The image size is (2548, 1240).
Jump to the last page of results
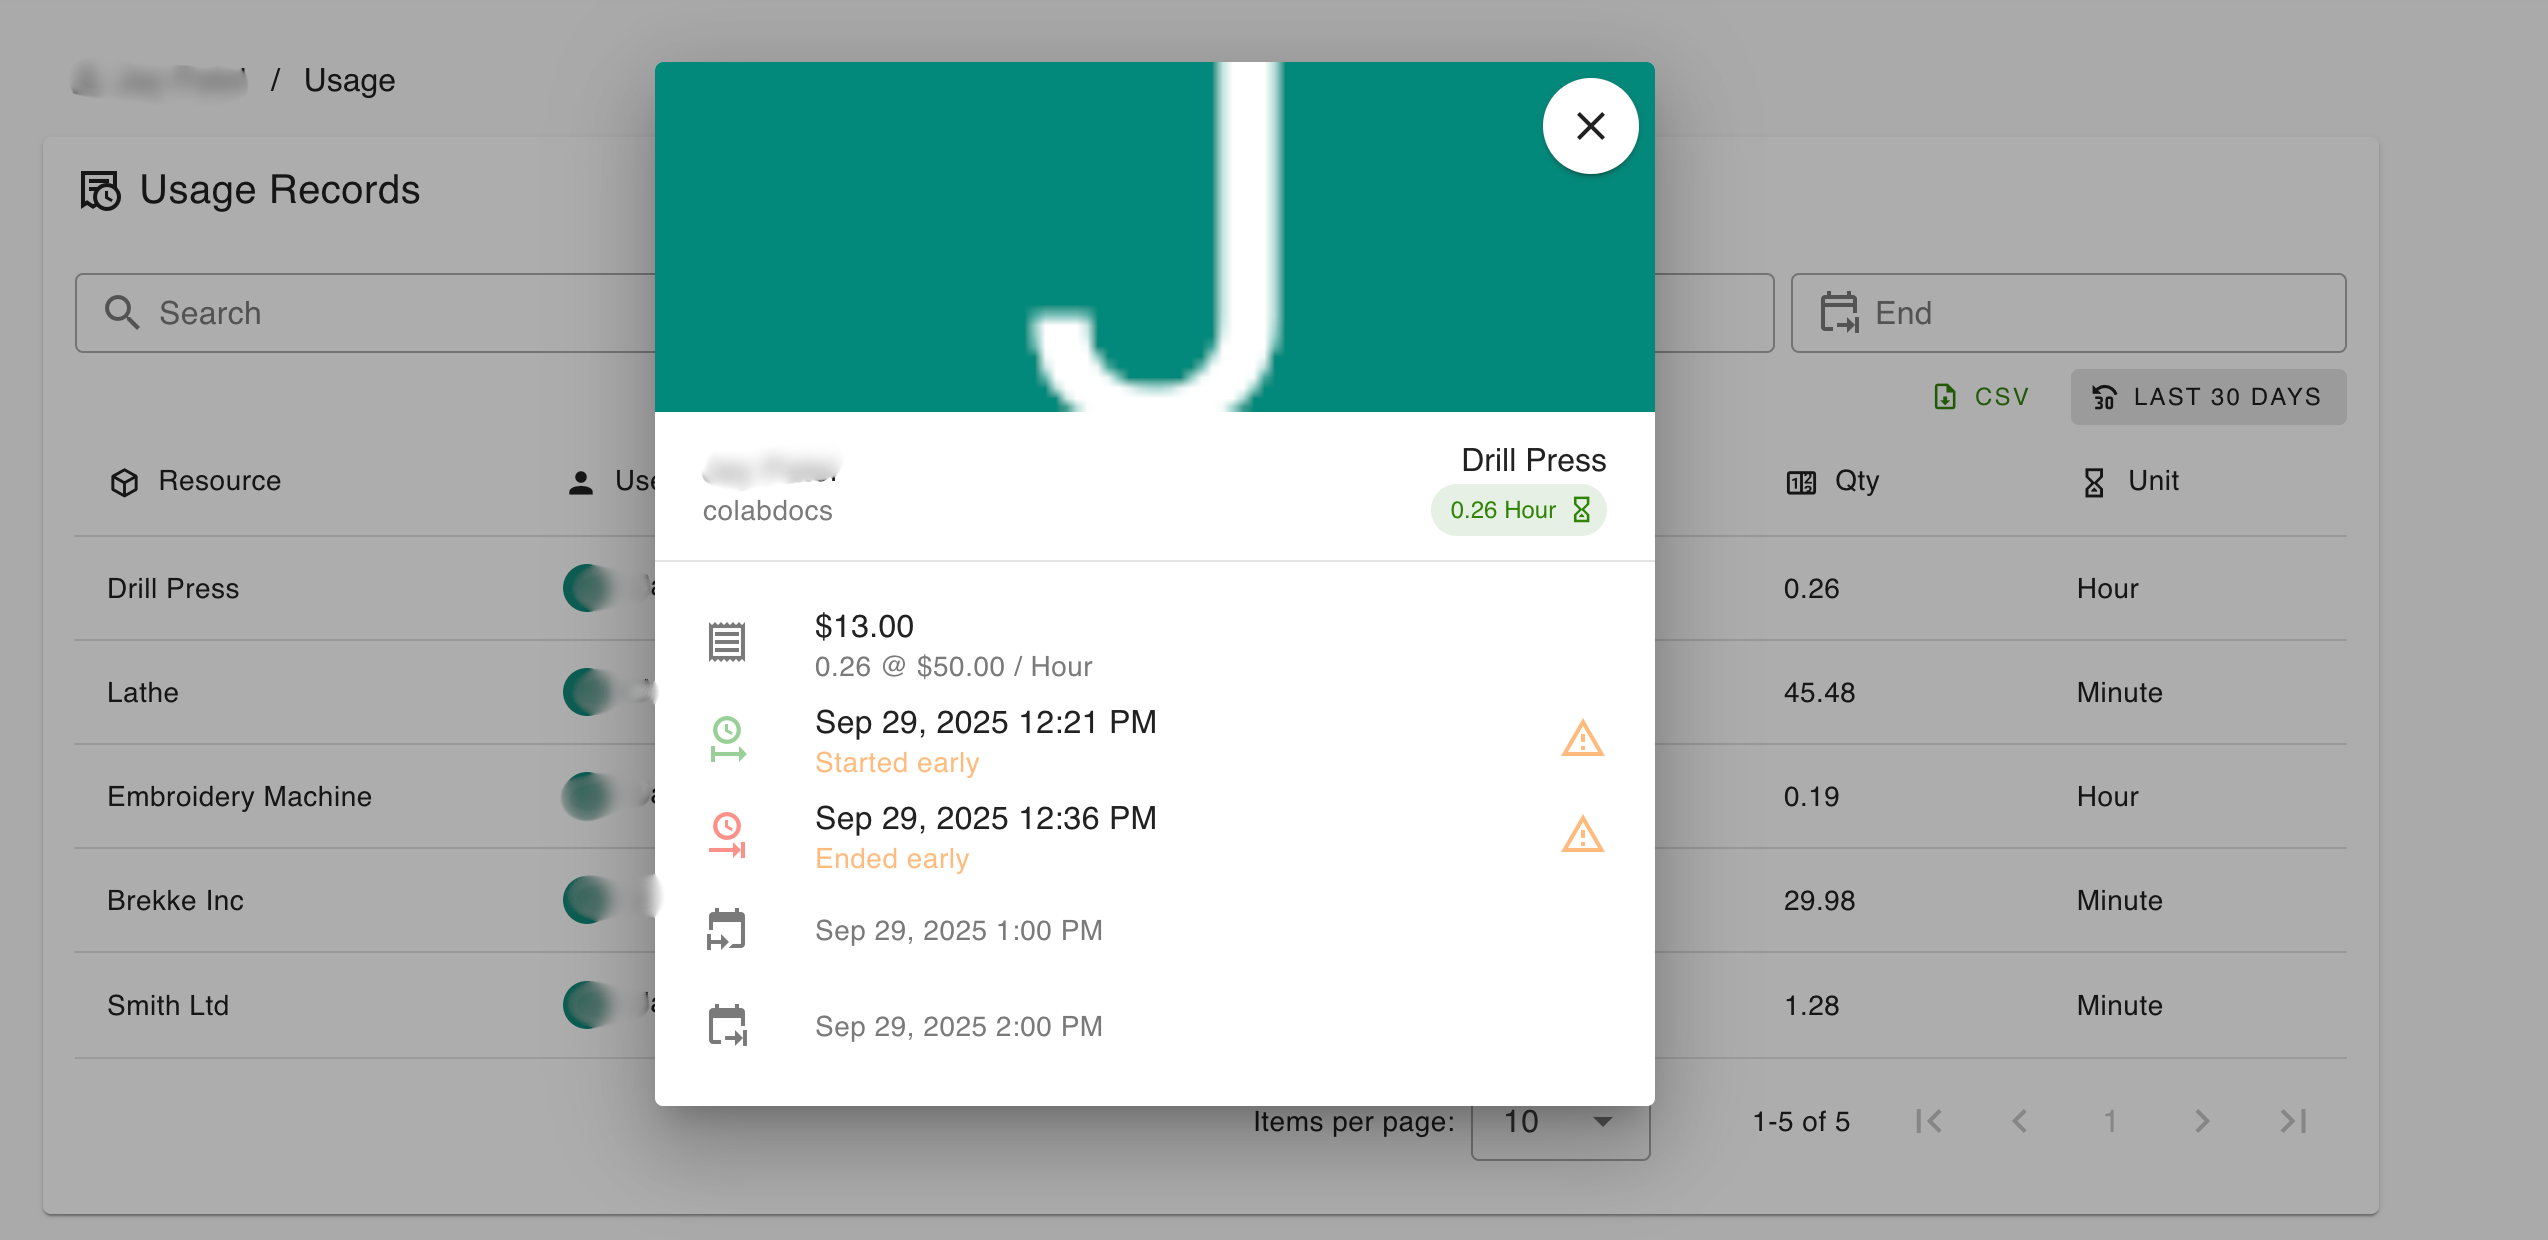pos(2293,1121)
